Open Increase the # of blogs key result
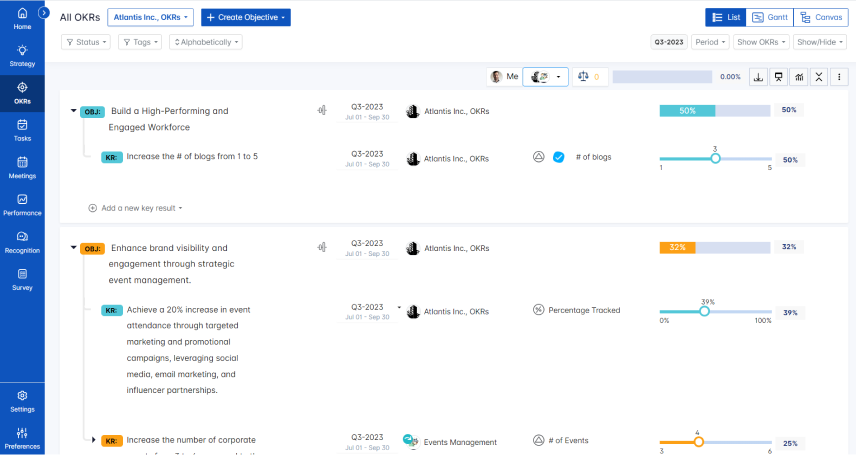Viewport: 856px width, 455px height. pos(192,156)
